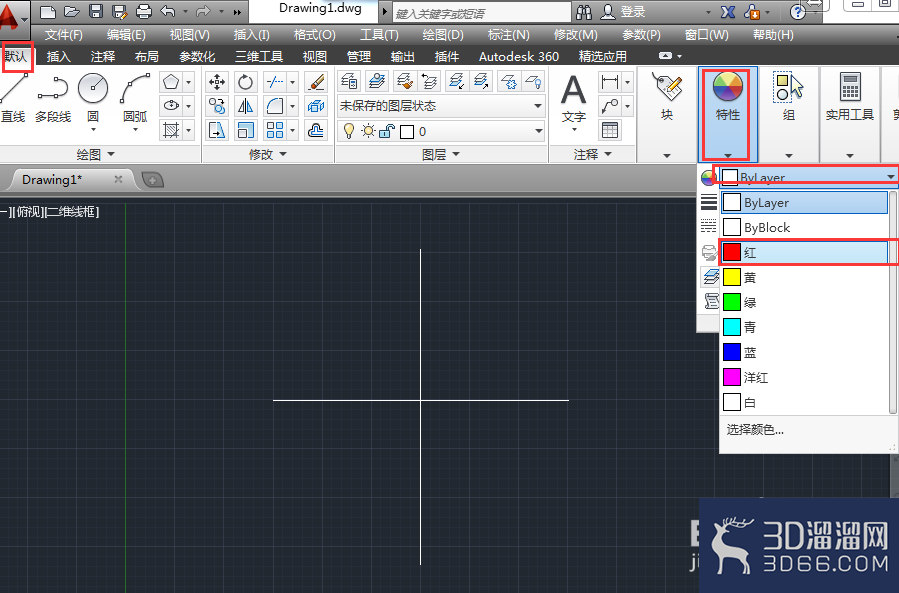Select the 圆 (Circle) tool
The width and height of the screenshot is (899, 593).
pos(93,97)
